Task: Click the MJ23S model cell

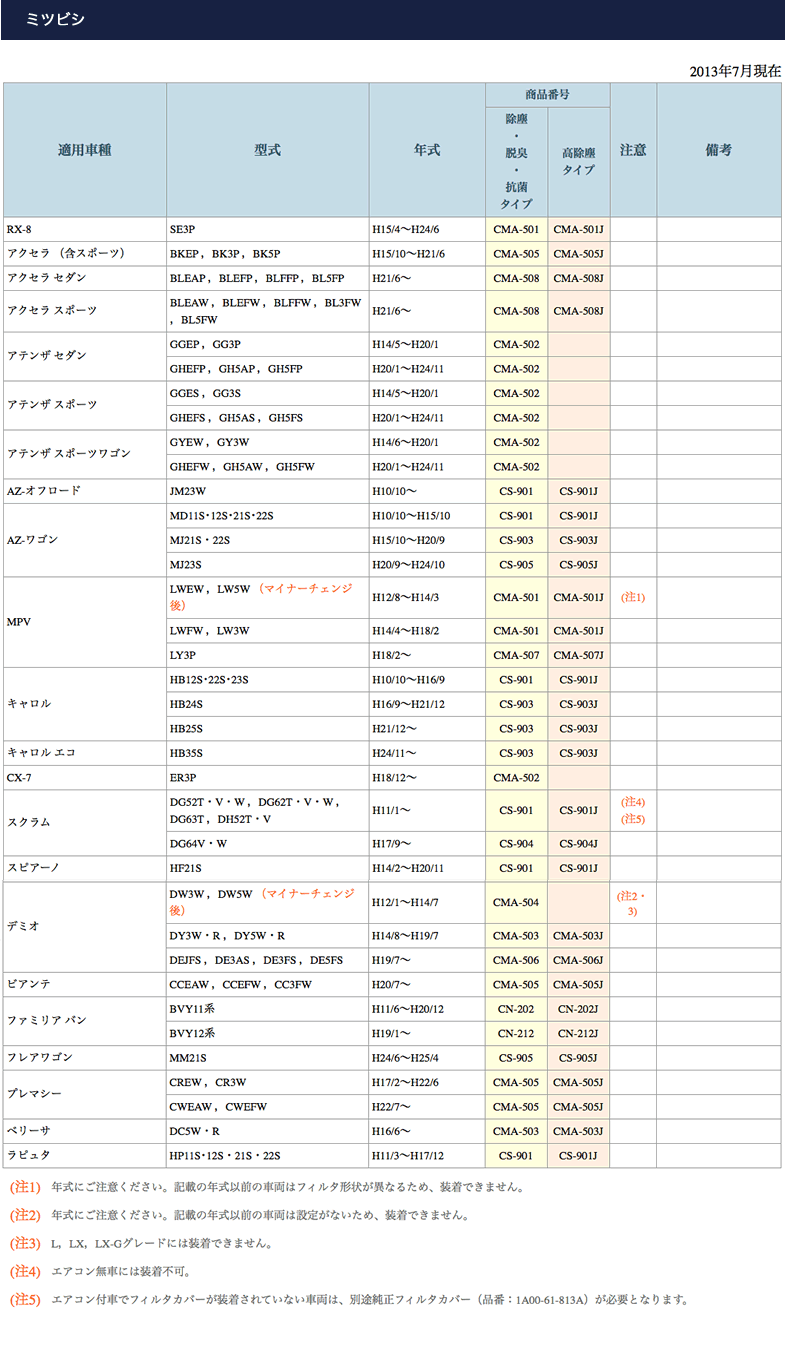Action: coord(268,565)
